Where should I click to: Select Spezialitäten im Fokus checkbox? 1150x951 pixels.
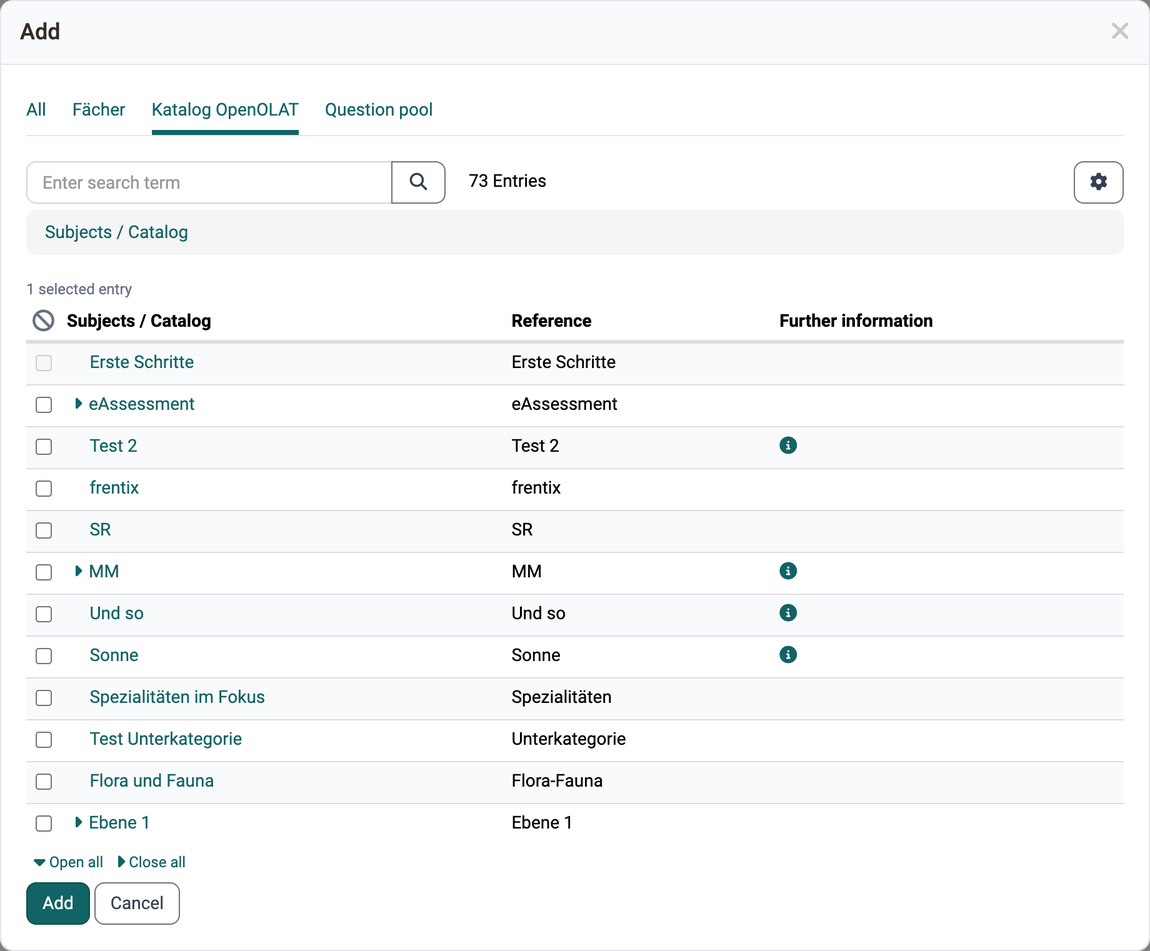point(44,697)
